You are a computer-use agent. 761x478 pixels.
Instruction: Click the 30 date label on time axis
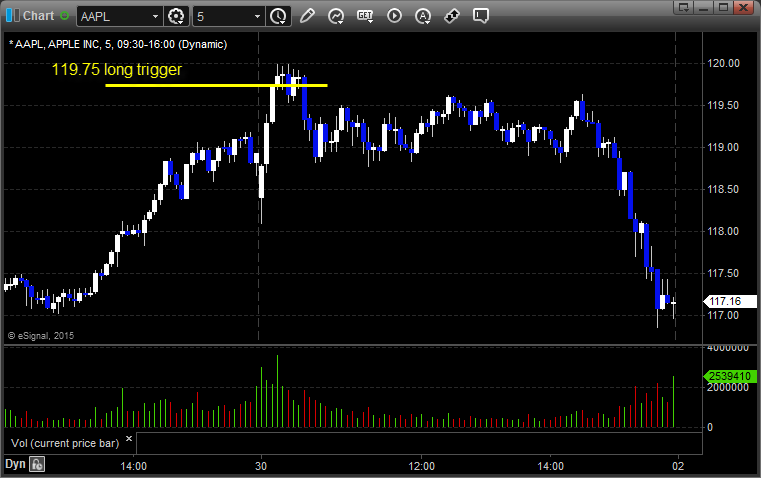(261, 466)
